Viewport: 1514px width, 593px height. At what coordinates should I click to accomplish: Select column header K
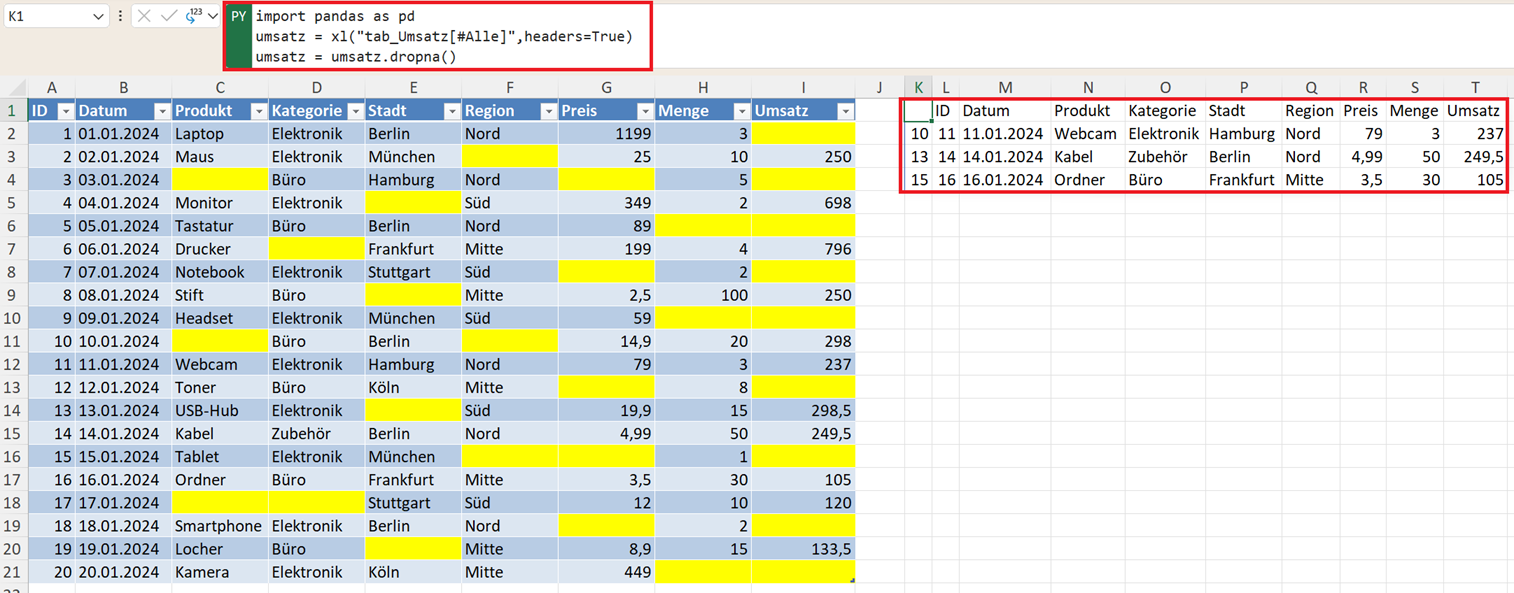tap(918, 88)
